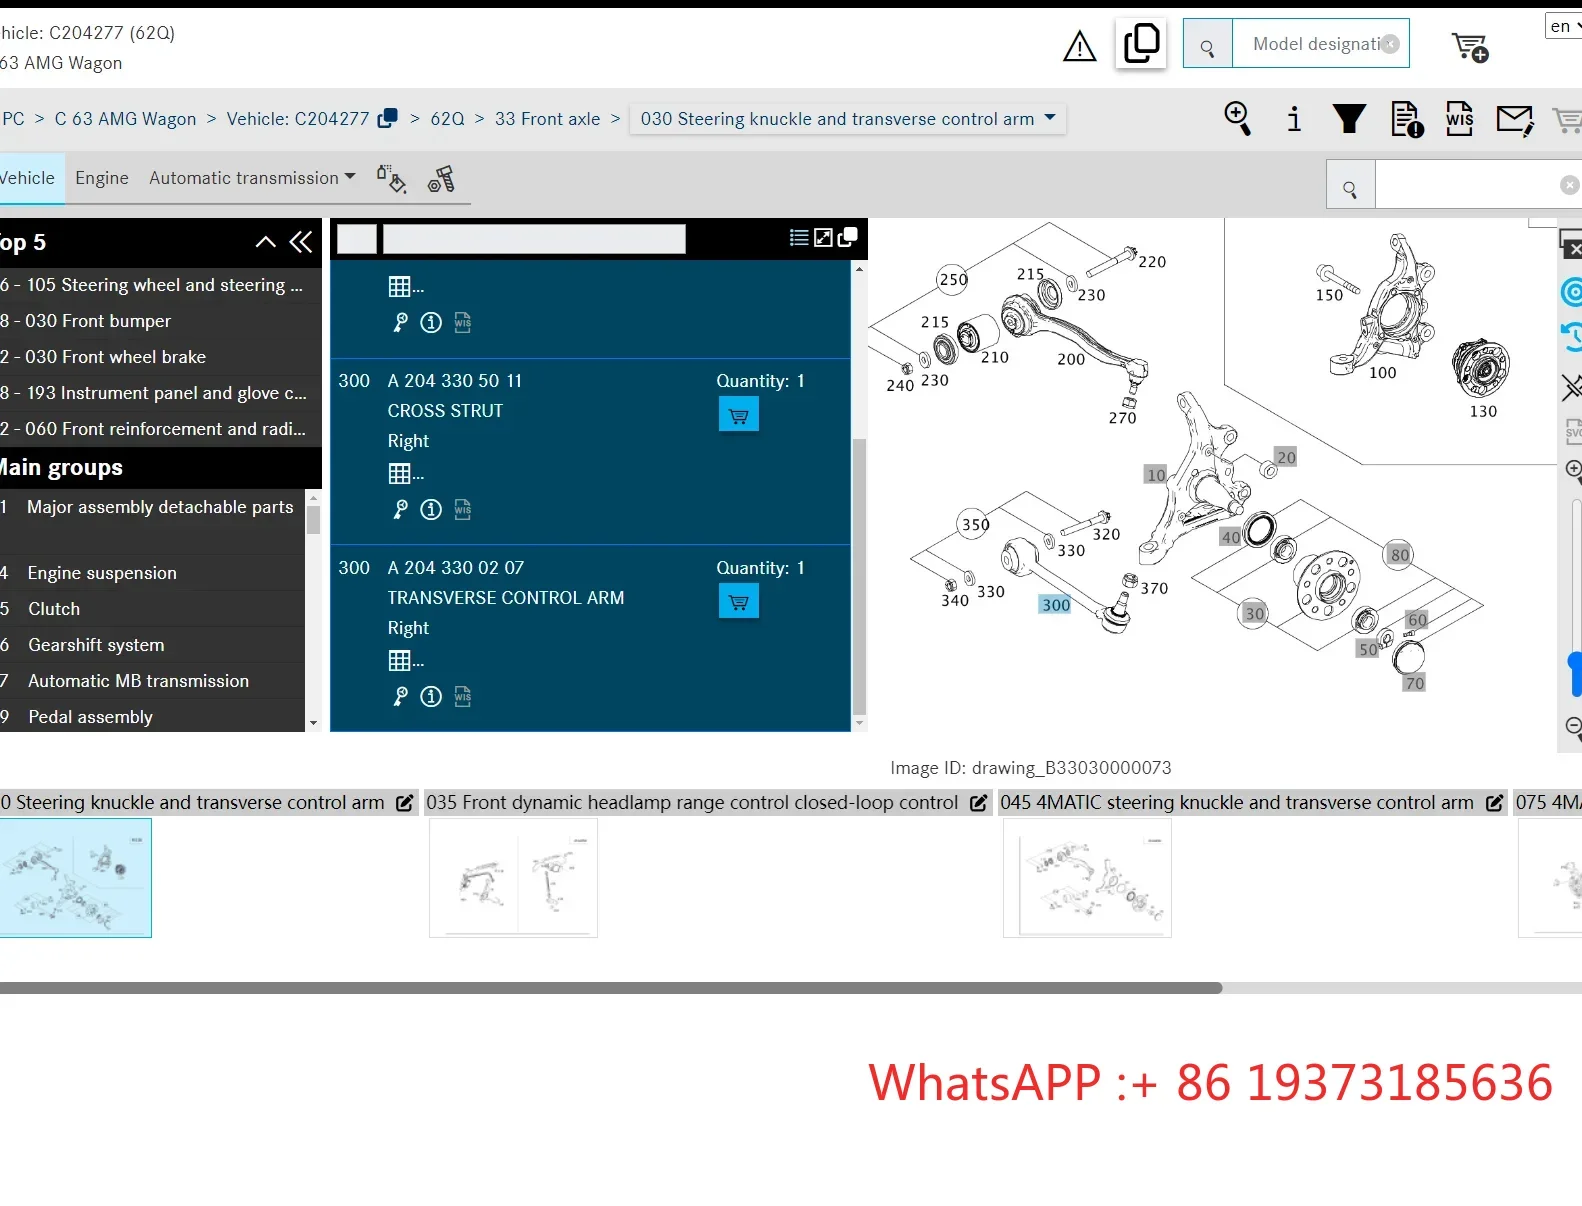Open 035 Front dynamic headlamp thumbnail
Viewport: 1582px width, 1206px height.
513,878
